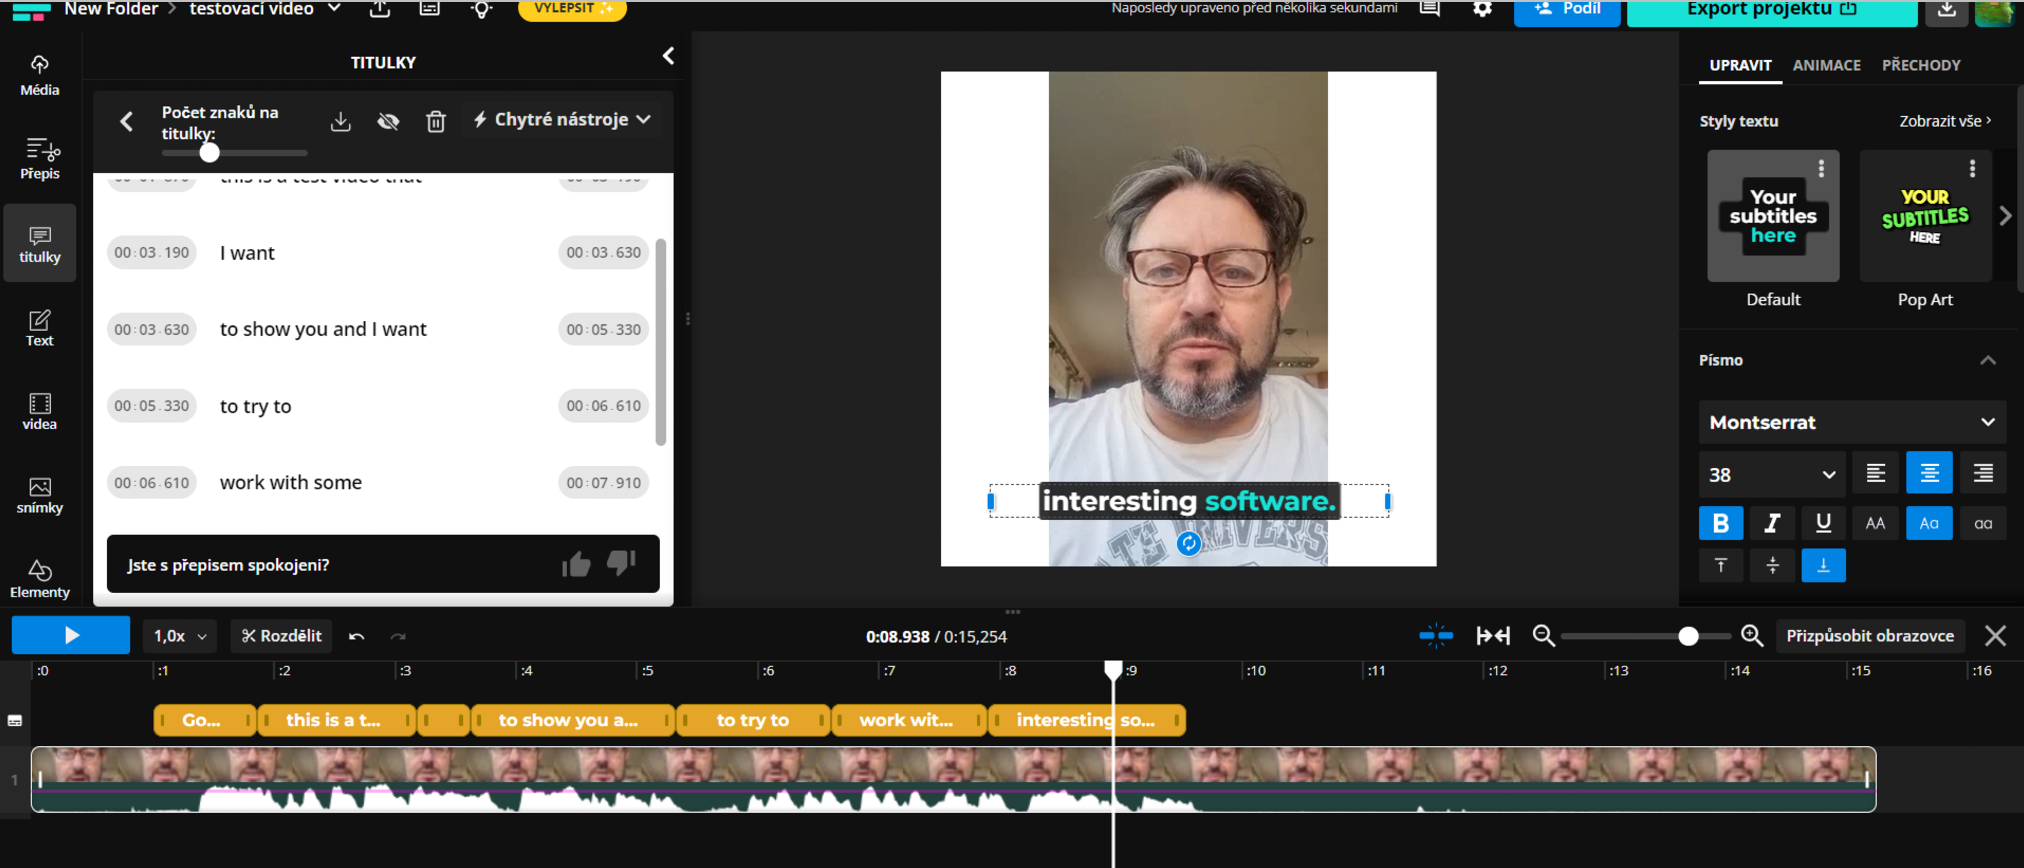This screenshot has width=2024, height=868.
Task: Edit start time 00:03.190
Action: point(151,252)
